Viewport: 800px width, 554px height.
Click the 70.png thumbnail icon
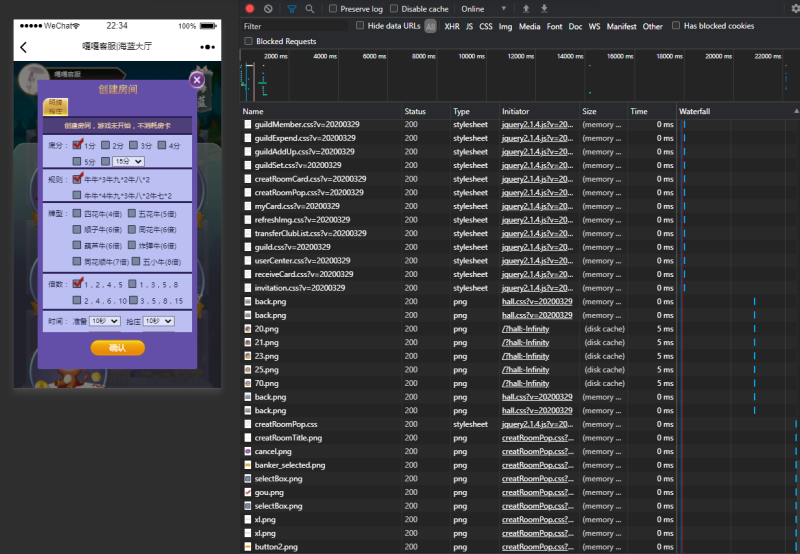click(x=248, y=383)
